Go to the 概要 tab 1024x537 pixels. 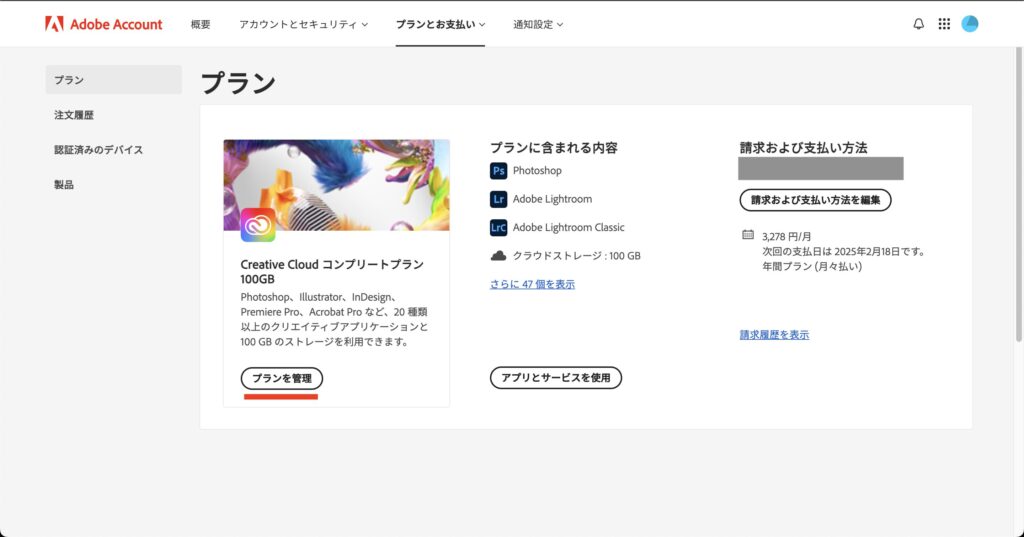(201, 24)
